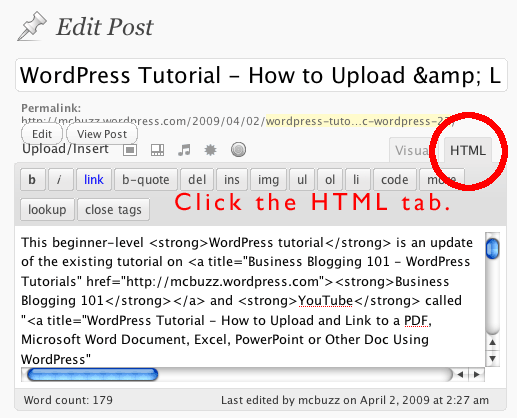This screenshot has width=517, height=418.
Task: Click the Permalink: label
Action: pos(51,108)
